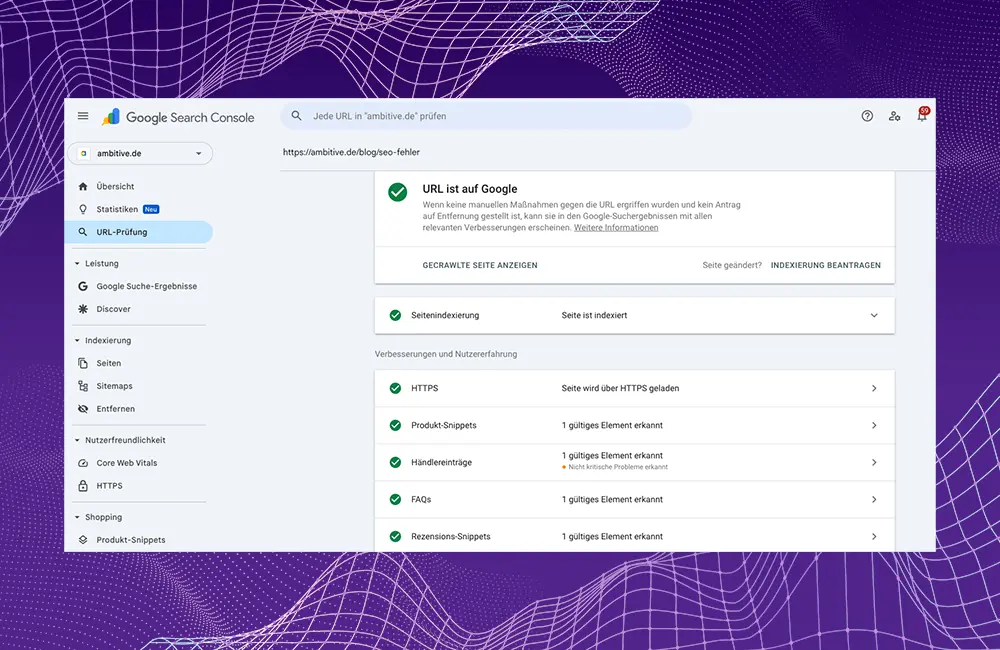1000x650 pixels.
Task: Collapse the Leistung sidebar section
Action: 78,264
